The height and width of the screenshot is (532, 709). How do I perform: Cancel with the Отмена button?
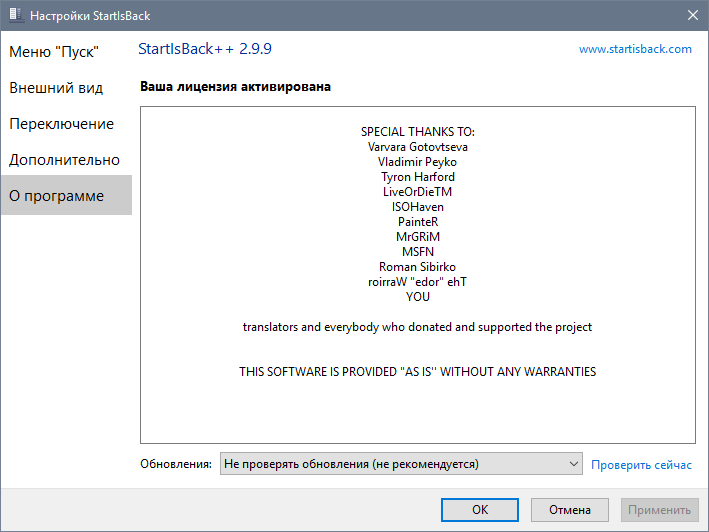click(x=570, y=510)
